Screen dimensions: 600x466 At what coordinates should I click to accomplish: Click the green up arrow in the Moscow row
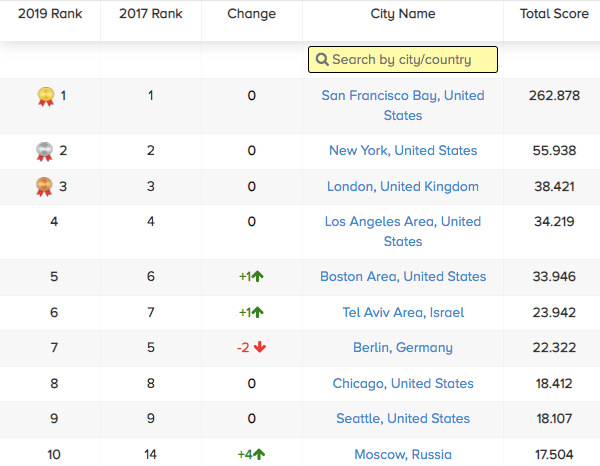(258, 454)
